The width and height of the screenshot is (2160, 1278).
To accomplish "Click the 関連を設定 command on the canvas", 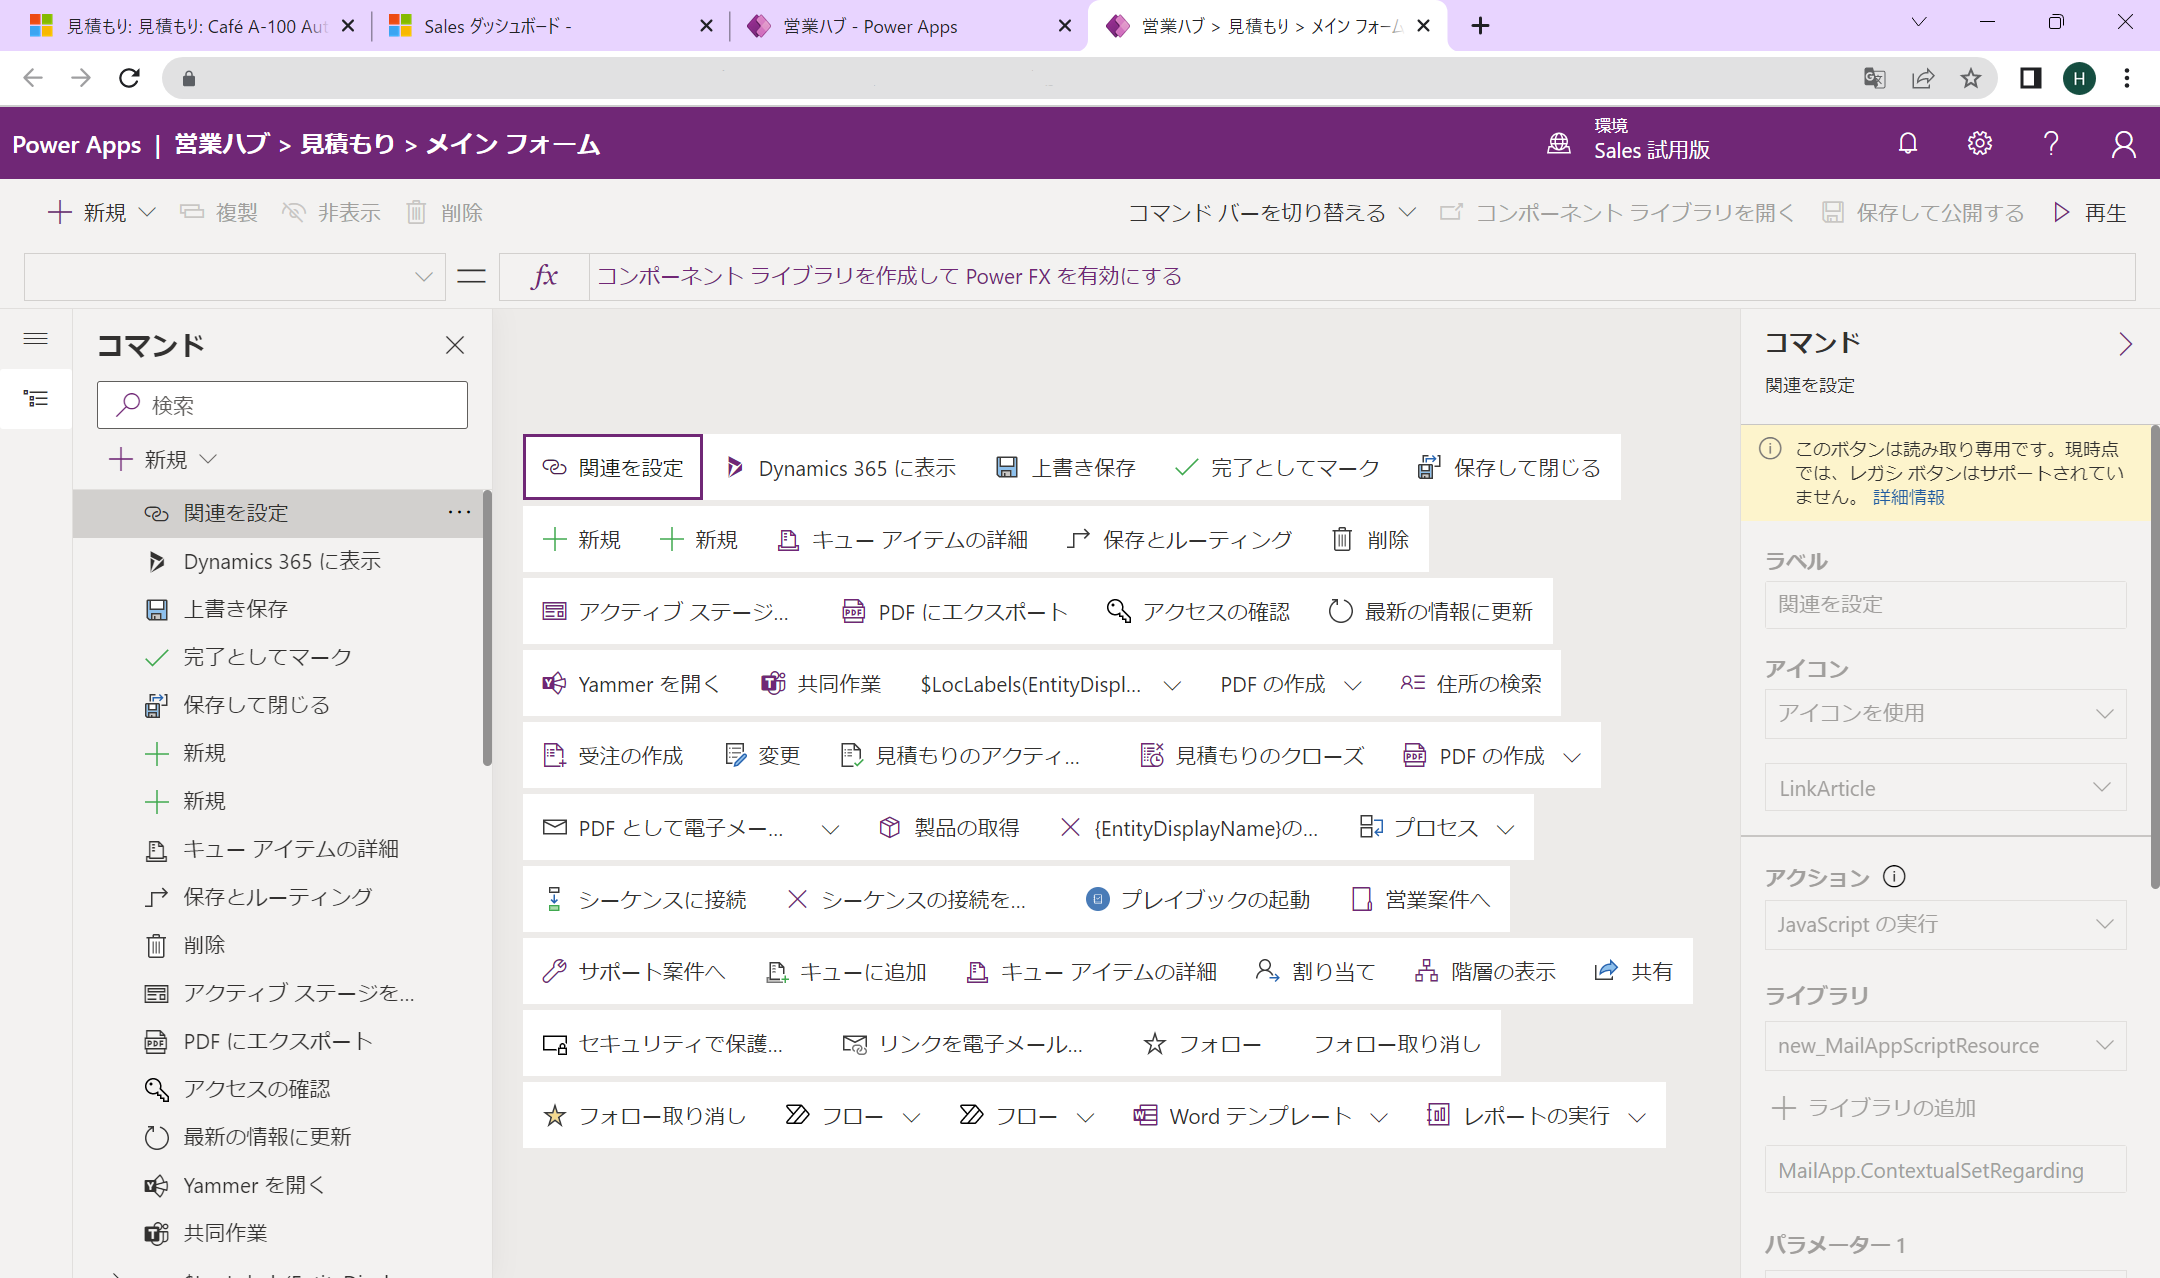I will [x=612, y=467].
